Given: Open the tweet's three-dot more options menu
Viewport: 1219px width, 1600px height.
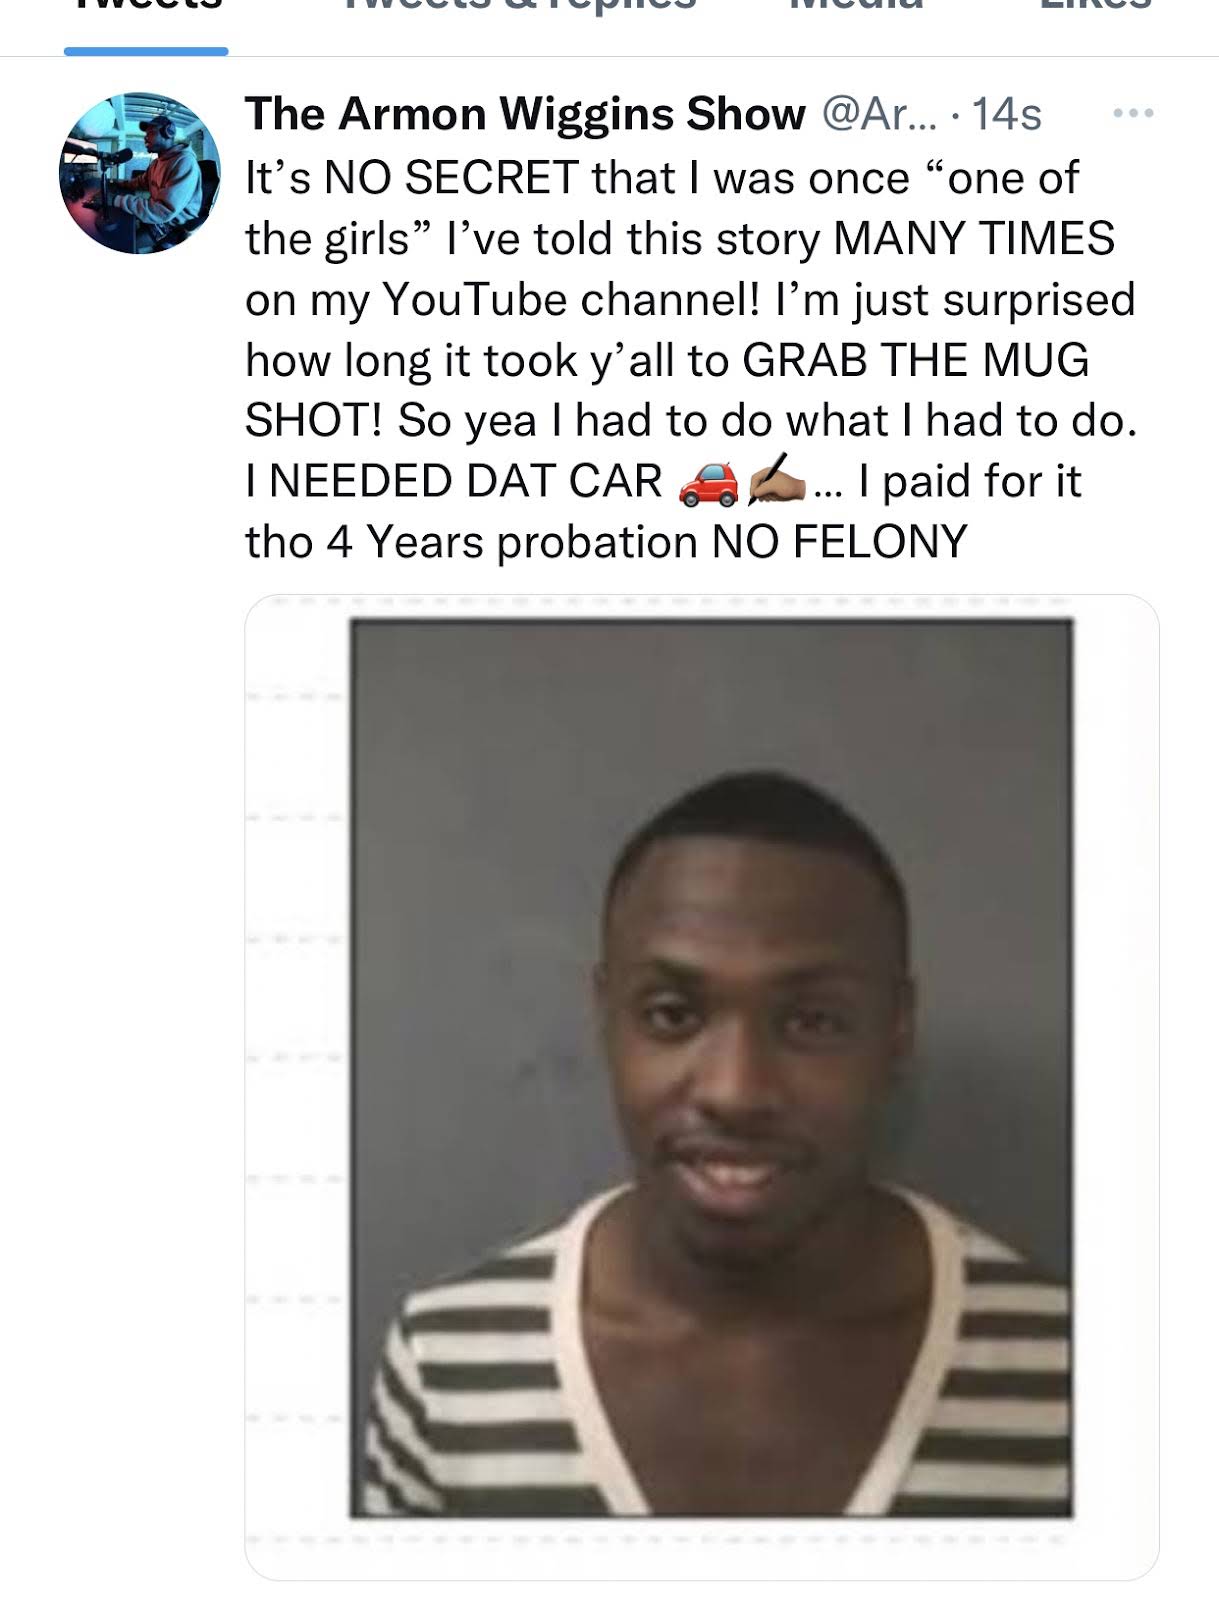Looking at the screenshot, I should (x=1134, y=113).
